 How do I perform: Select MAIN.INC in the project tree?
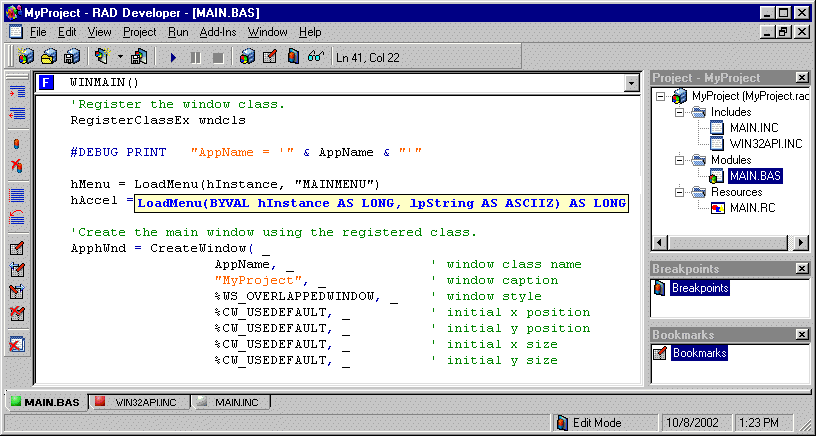point(754,128)
